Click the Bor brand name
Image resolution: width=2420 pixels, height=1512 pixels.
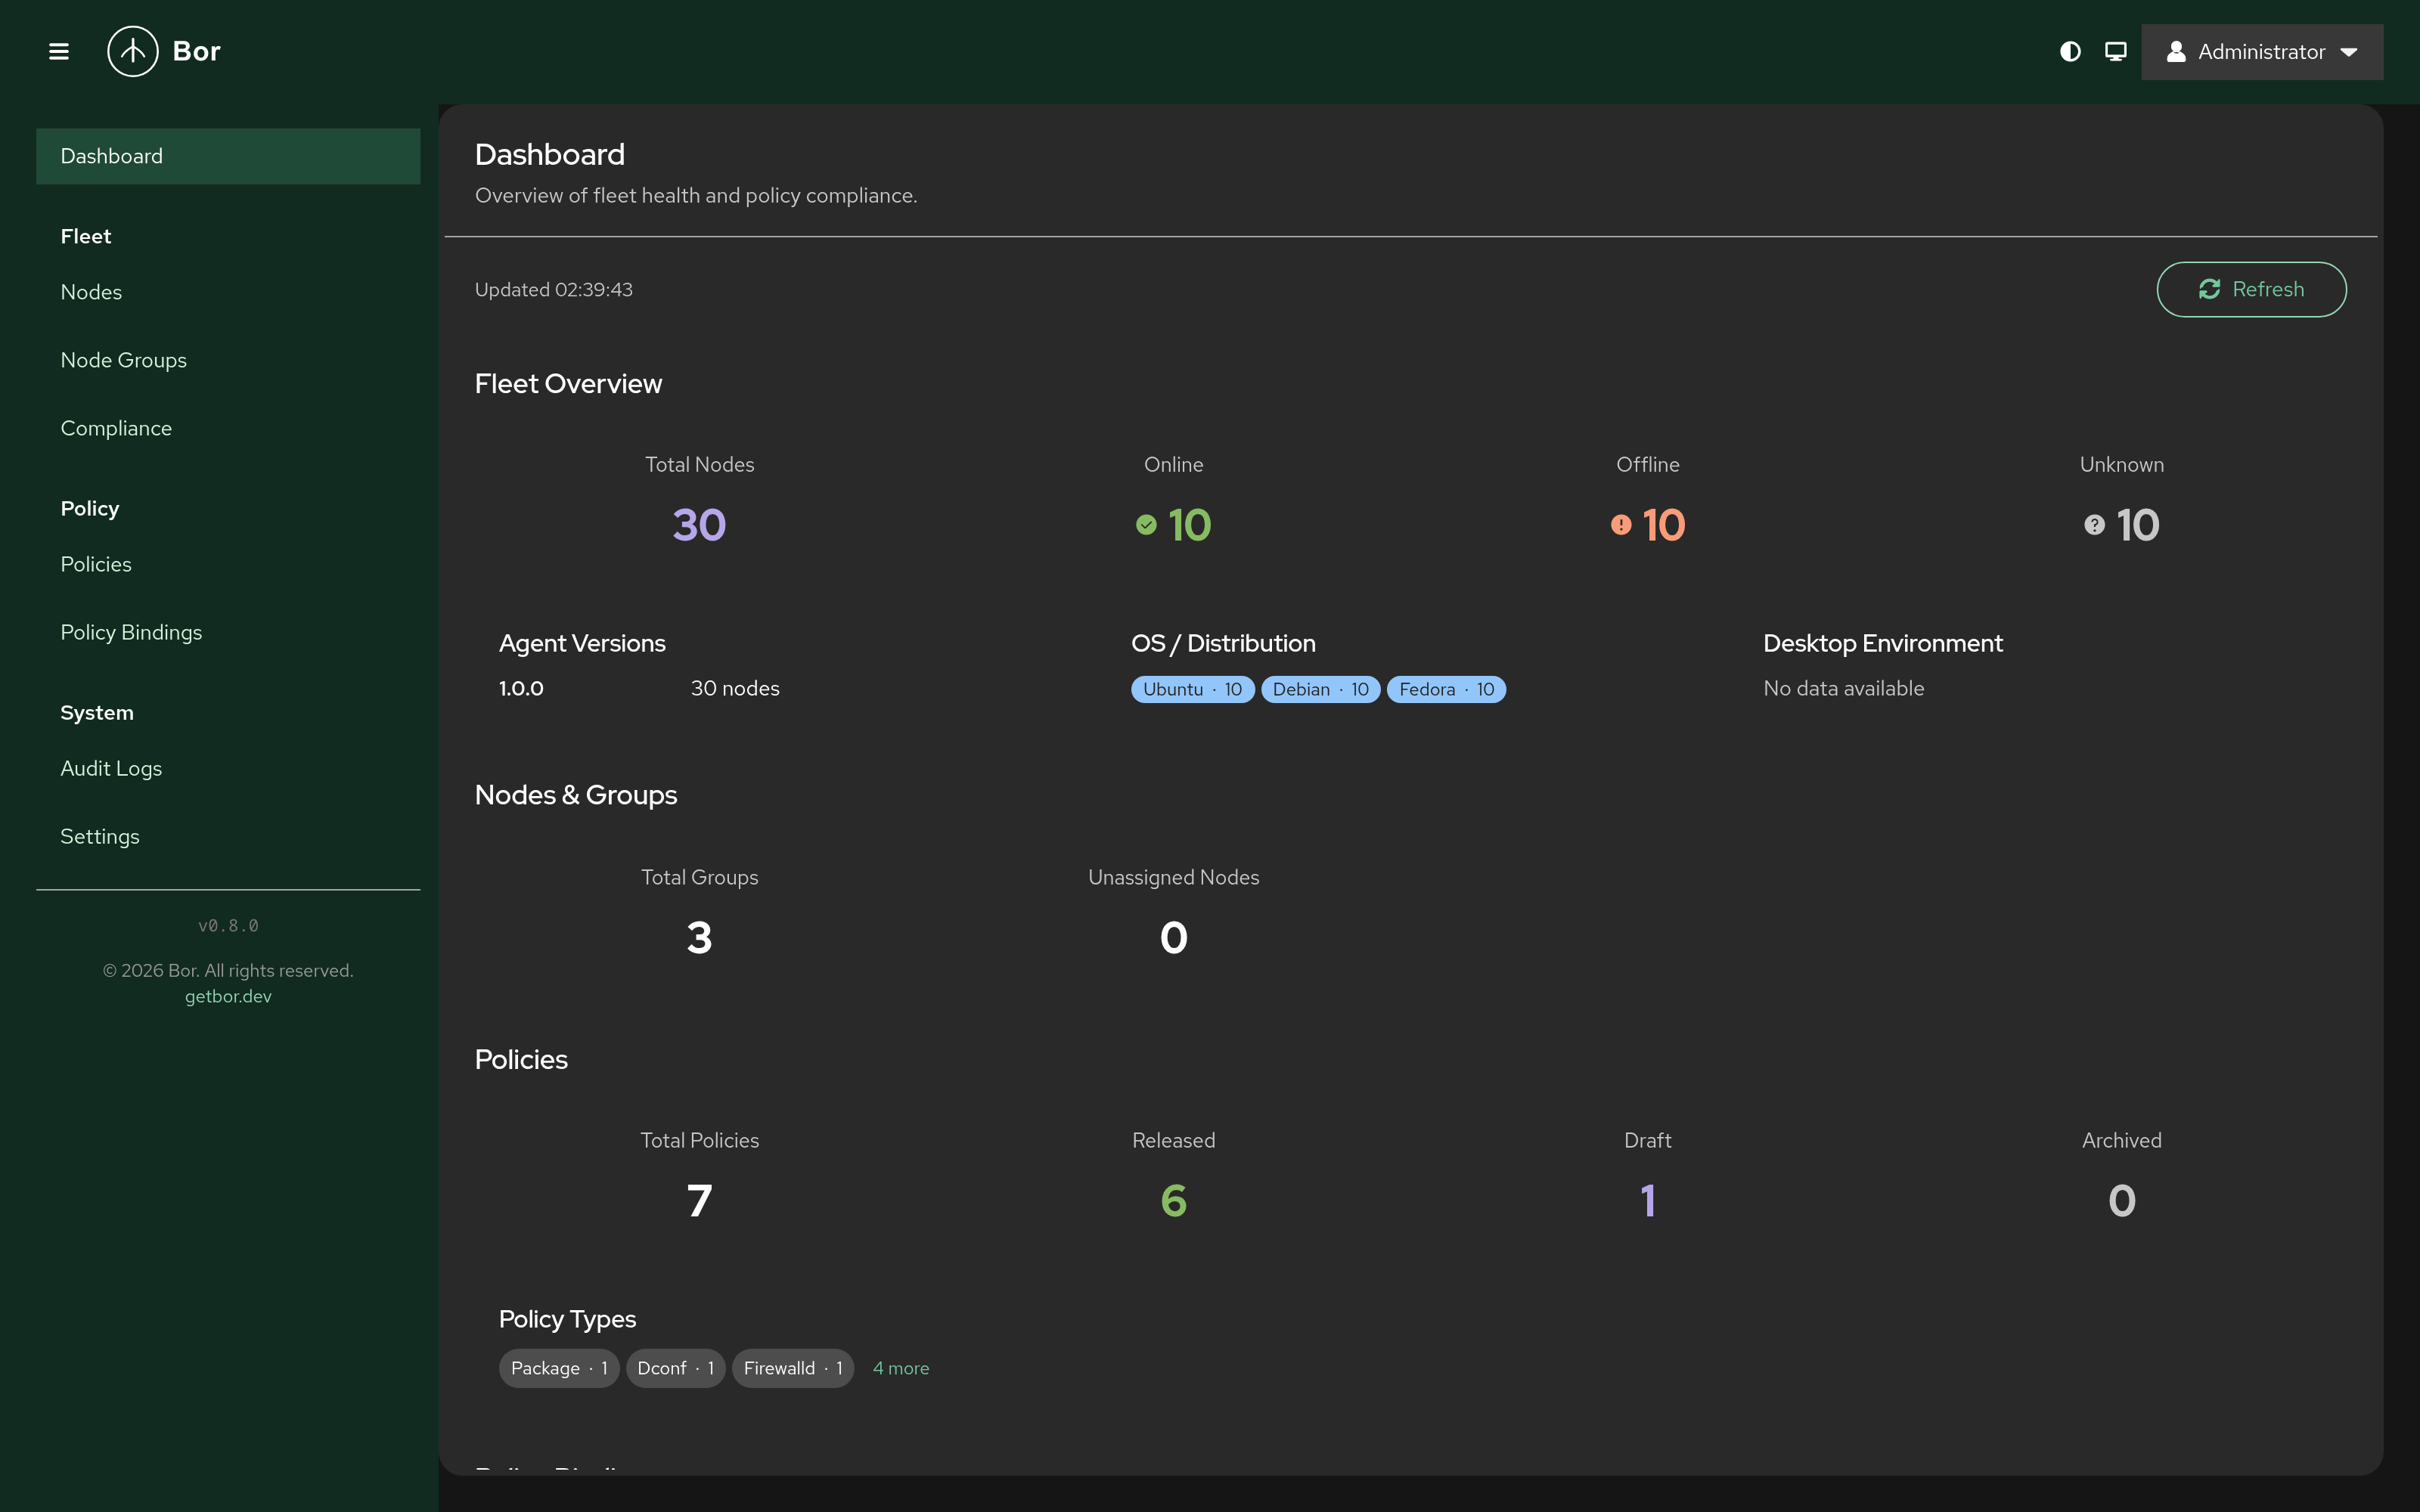[196, 51]
